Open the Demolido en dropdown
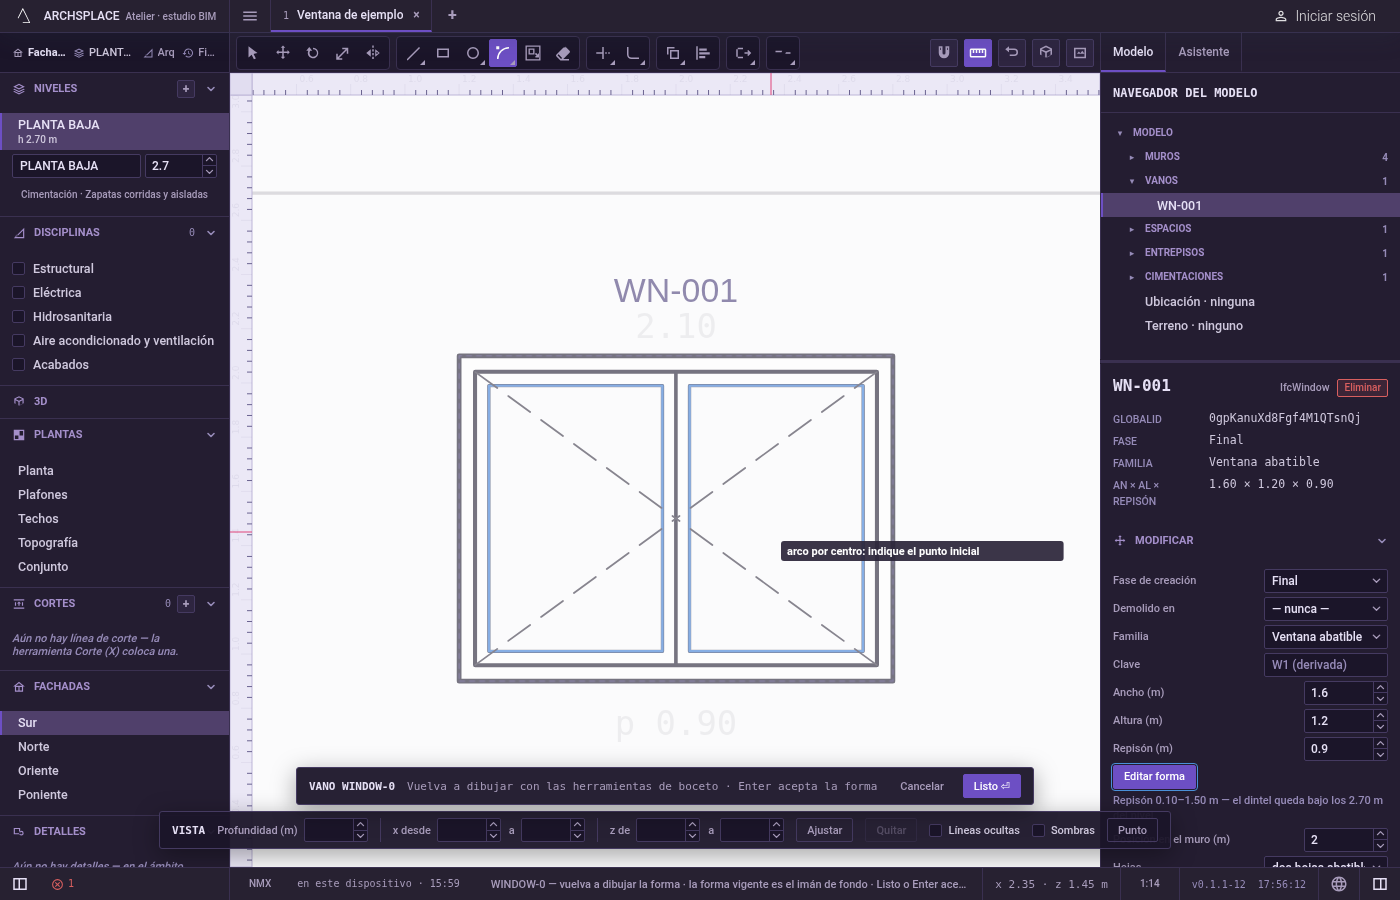The width and height of the screenshot is (1400, 900). [1326, 609]
